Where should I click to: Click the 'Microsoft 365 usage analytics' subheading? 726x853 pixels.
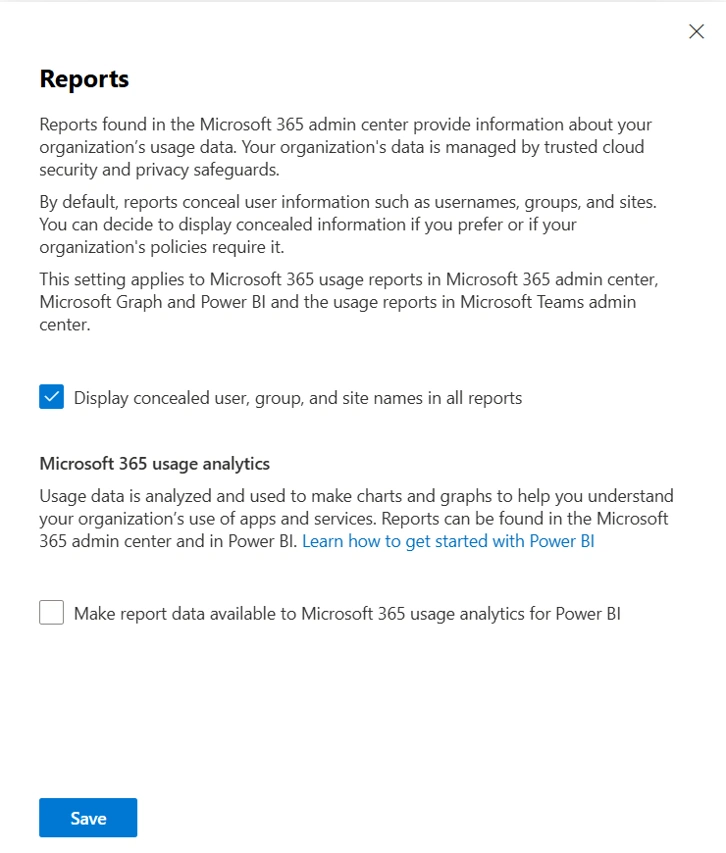(154, 463)
